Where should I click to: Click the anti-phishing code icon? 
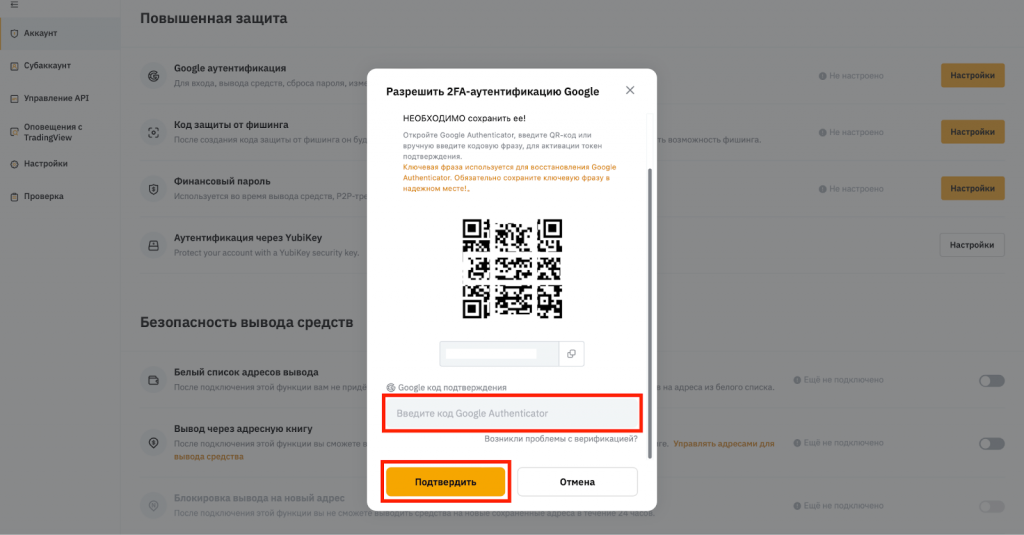(x=153, y=133)
